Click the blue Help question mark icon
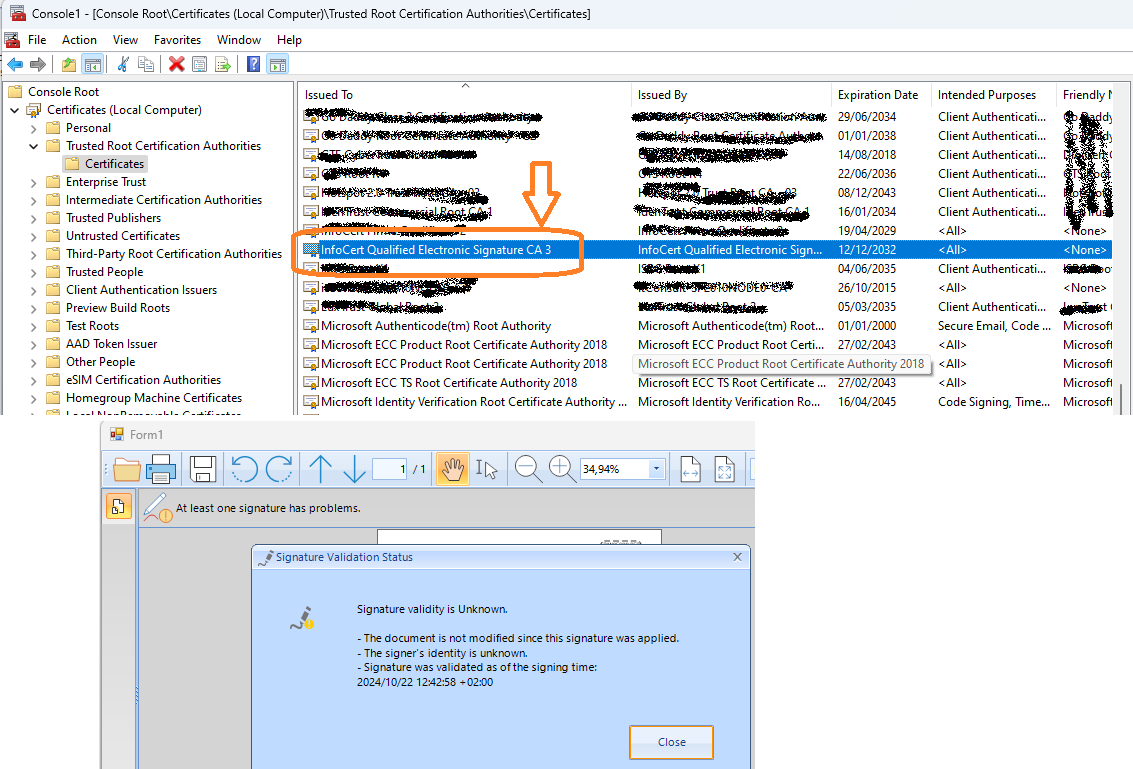 [254, 64]
